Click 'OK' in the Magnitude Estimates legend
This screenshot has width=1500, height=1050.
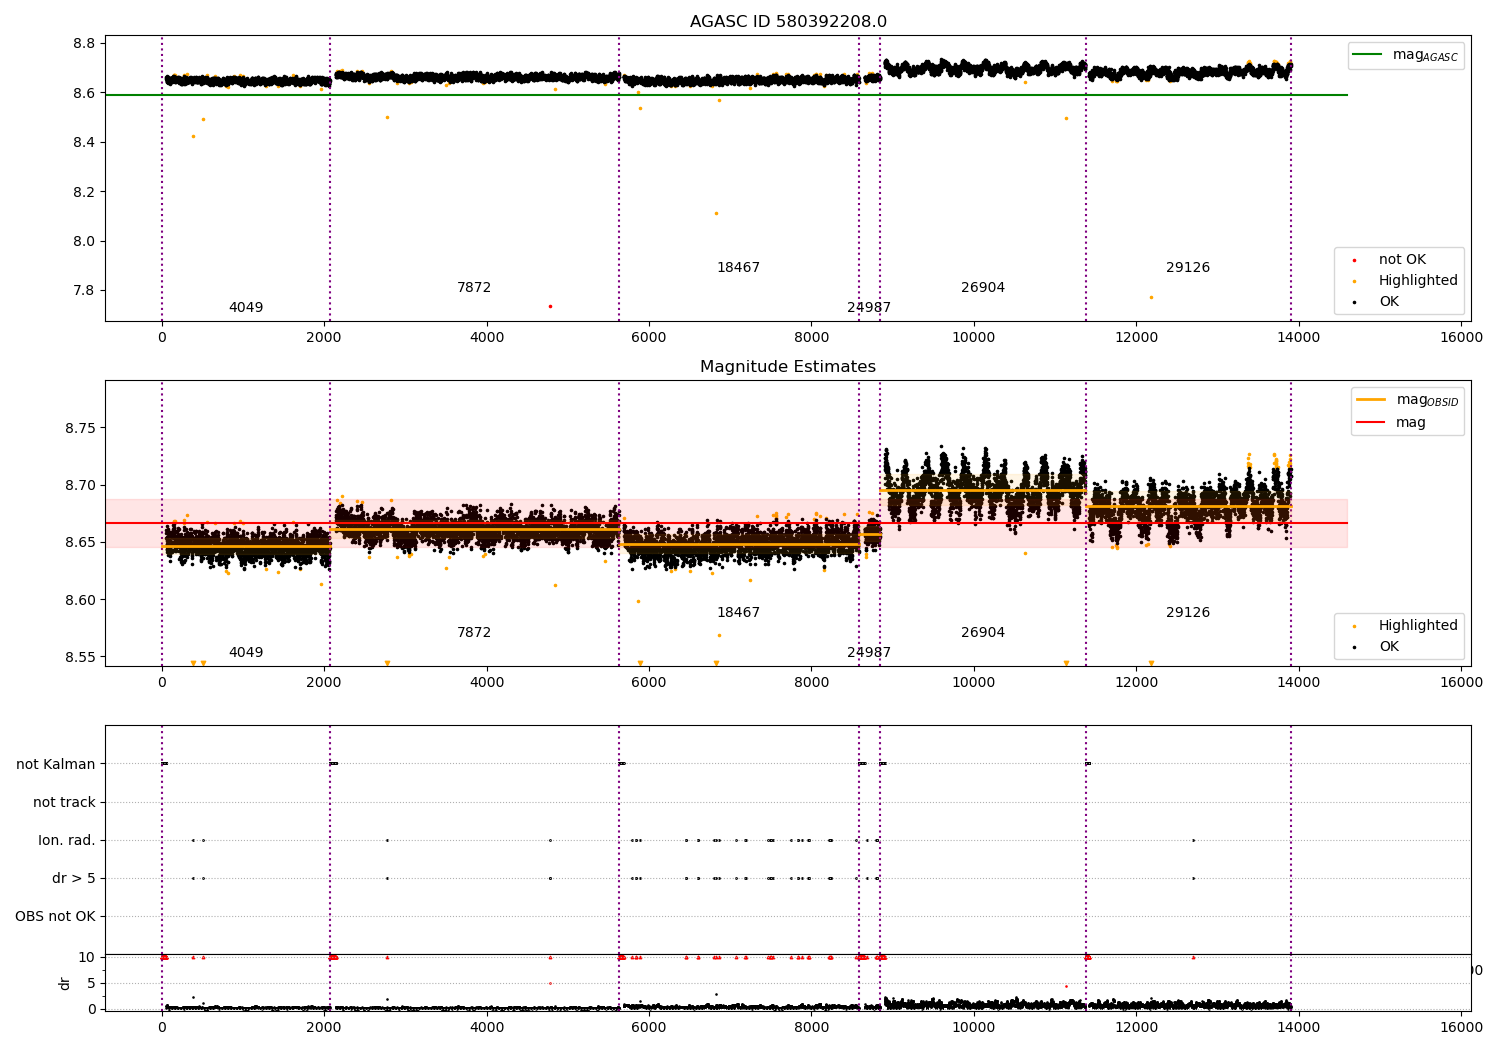coord(1377,647)
